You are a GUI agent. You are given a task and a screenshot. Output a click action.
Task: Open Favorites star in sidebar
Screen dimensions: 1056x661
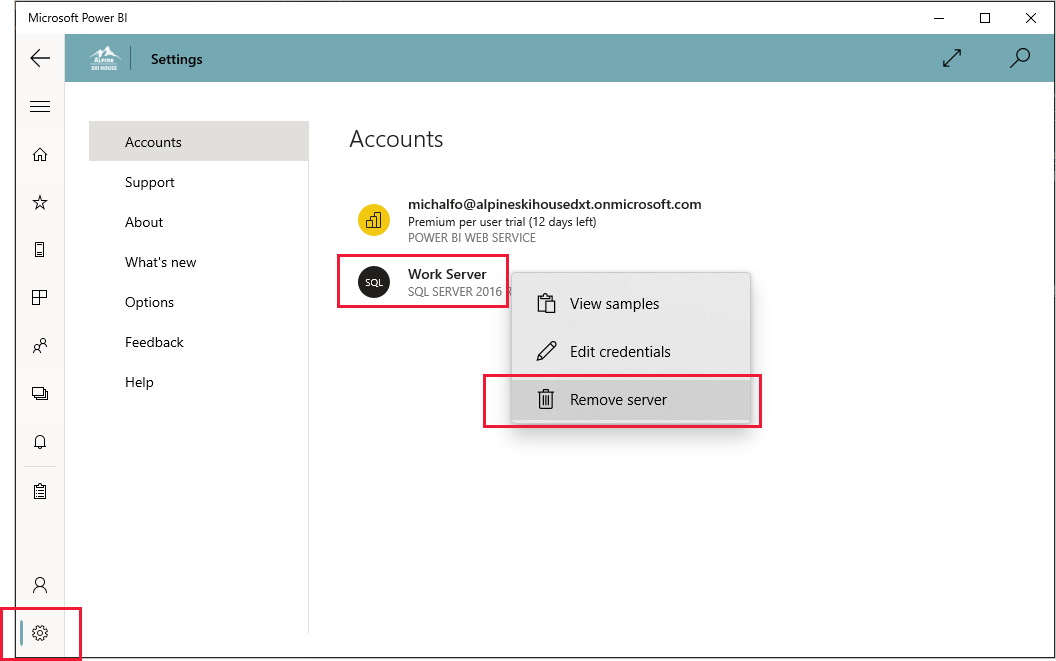tap(40, 202)
